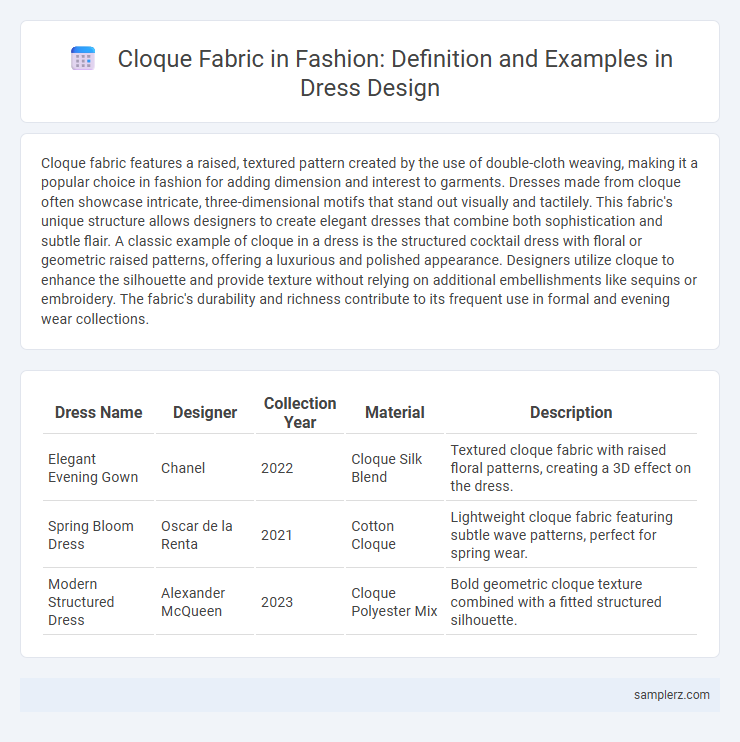The height and width of the screenshot is (742, 740).
Task: Select the 'Collection Year' column header
Action: click(x=300, y=412)
